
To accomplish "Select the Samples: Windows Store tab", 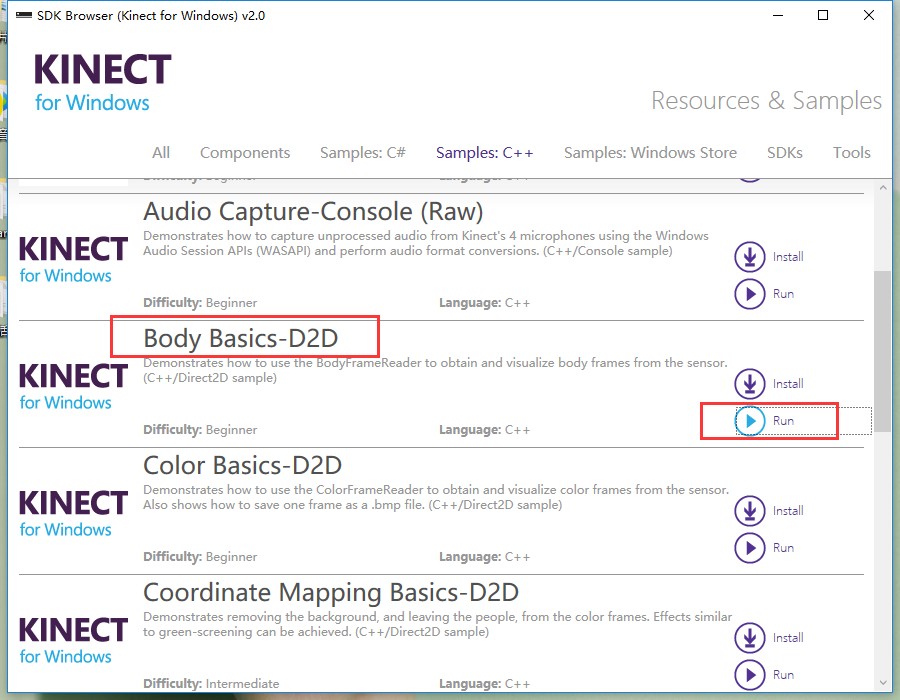I will (x=650, y=152).
